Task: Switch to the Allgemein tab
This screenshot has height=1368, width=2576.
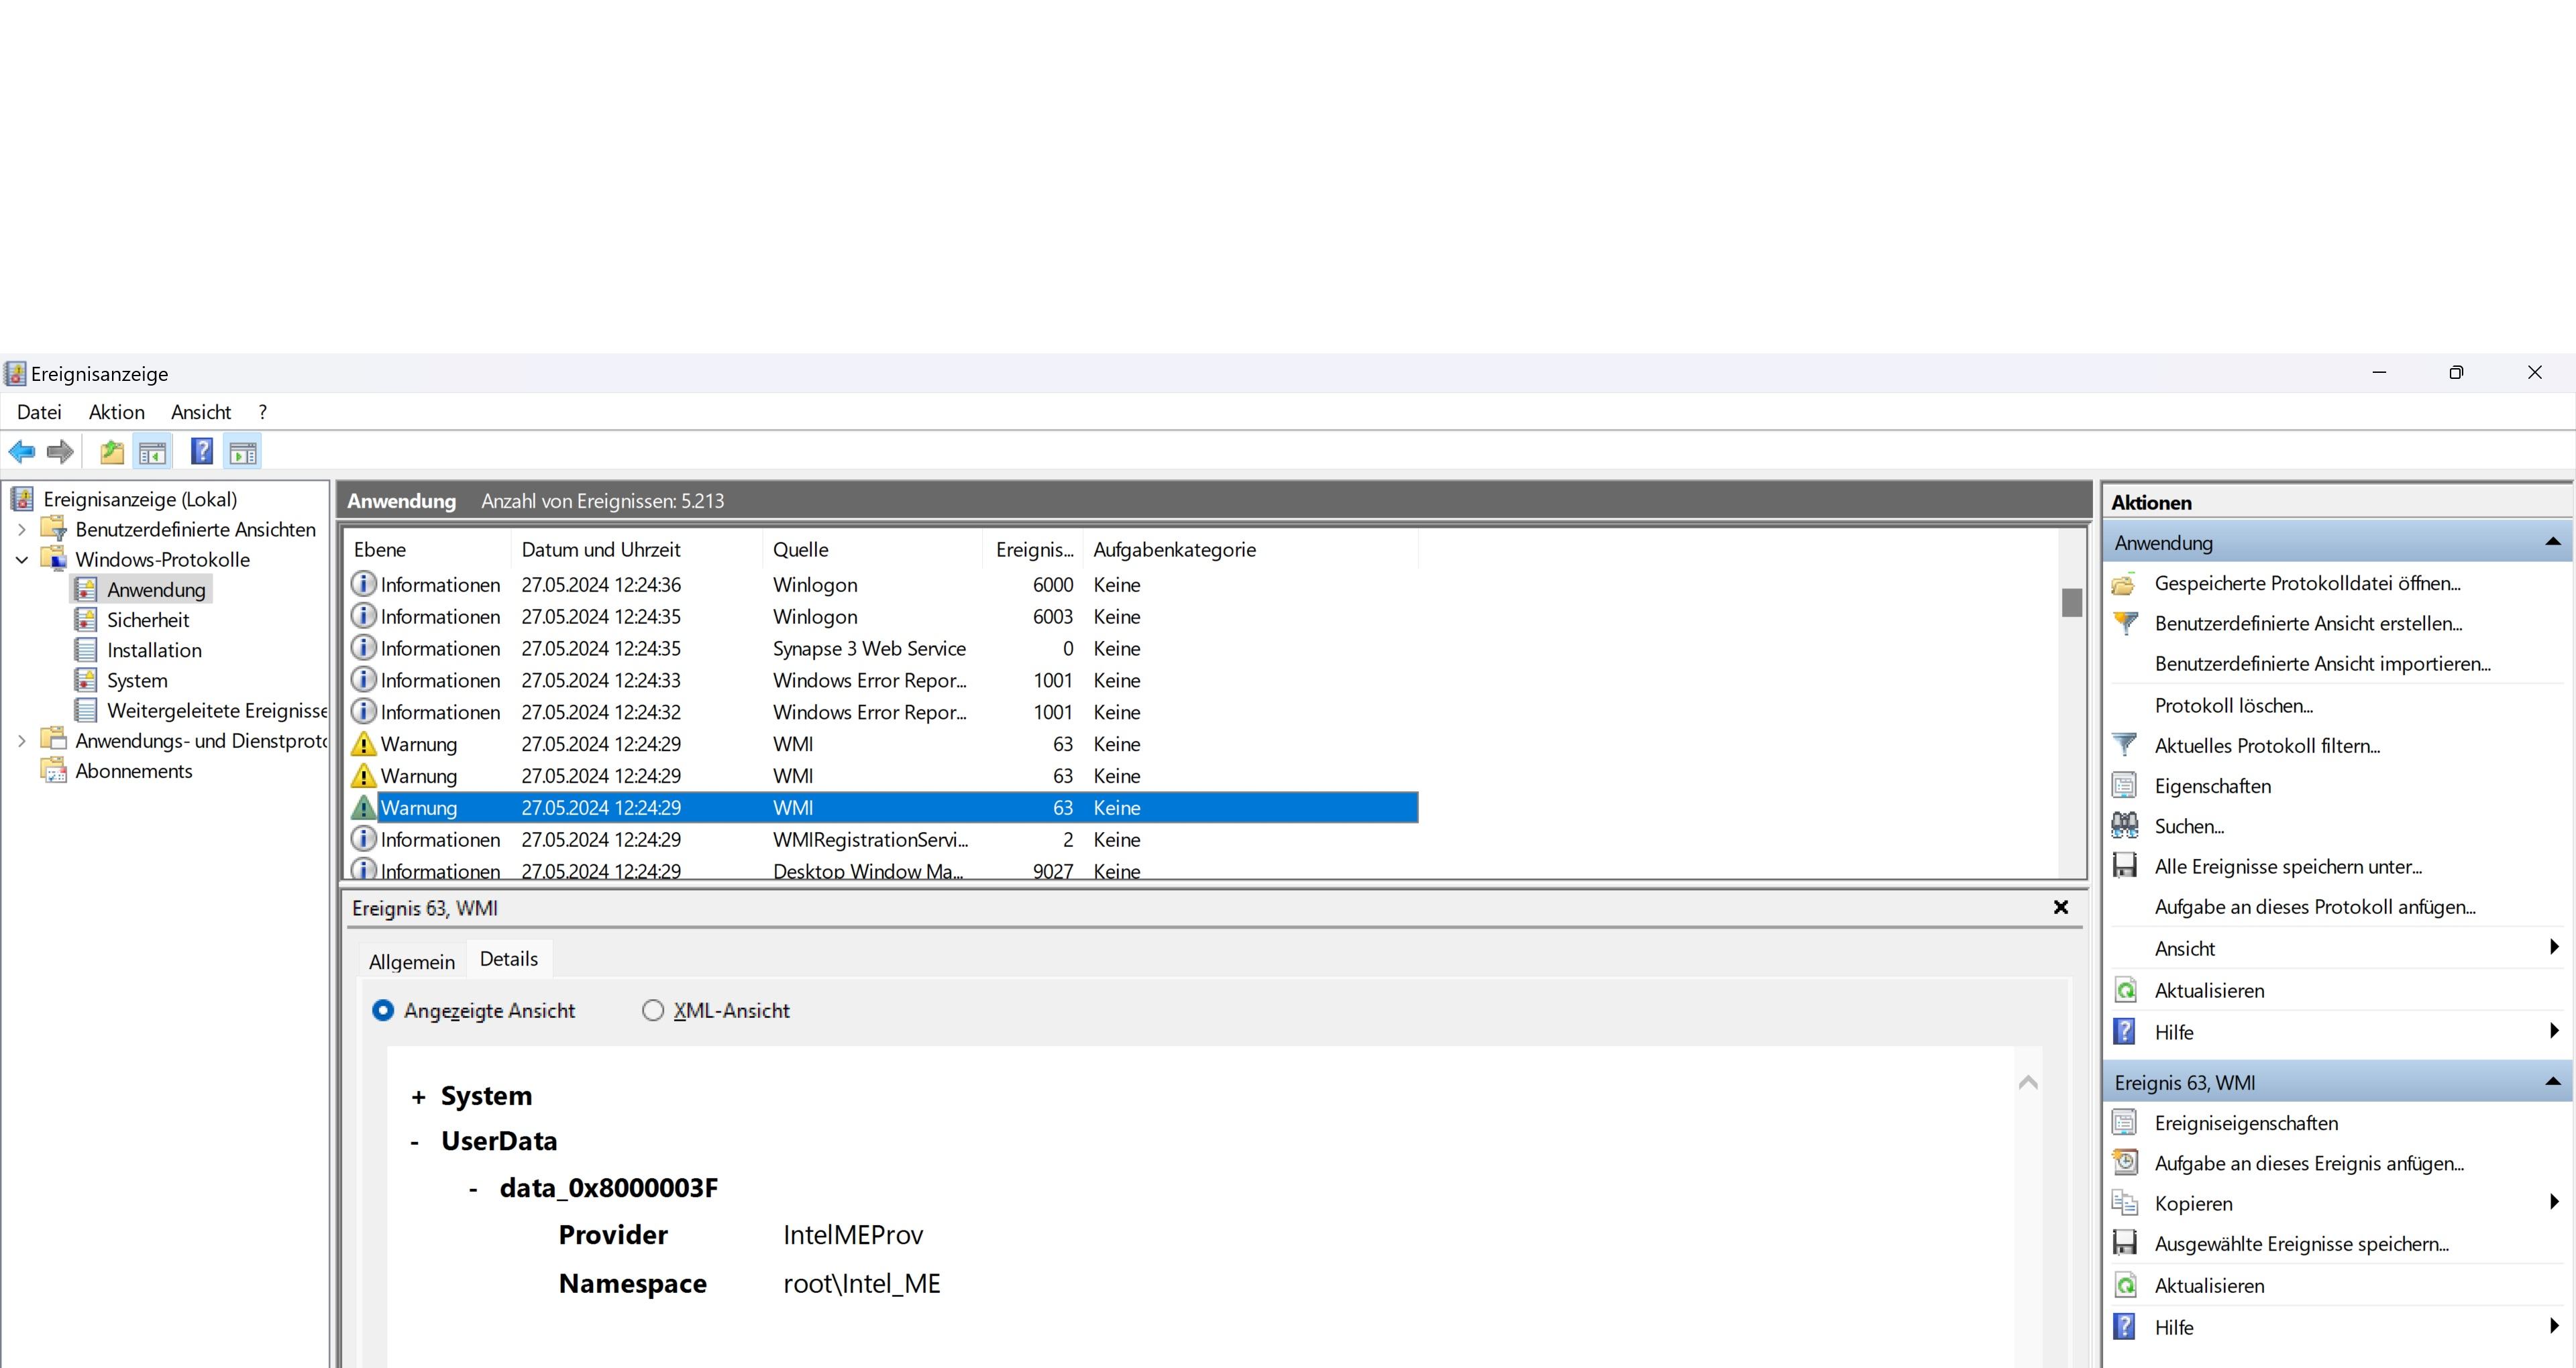Action: pyautogui.click(x=411, y=961)
